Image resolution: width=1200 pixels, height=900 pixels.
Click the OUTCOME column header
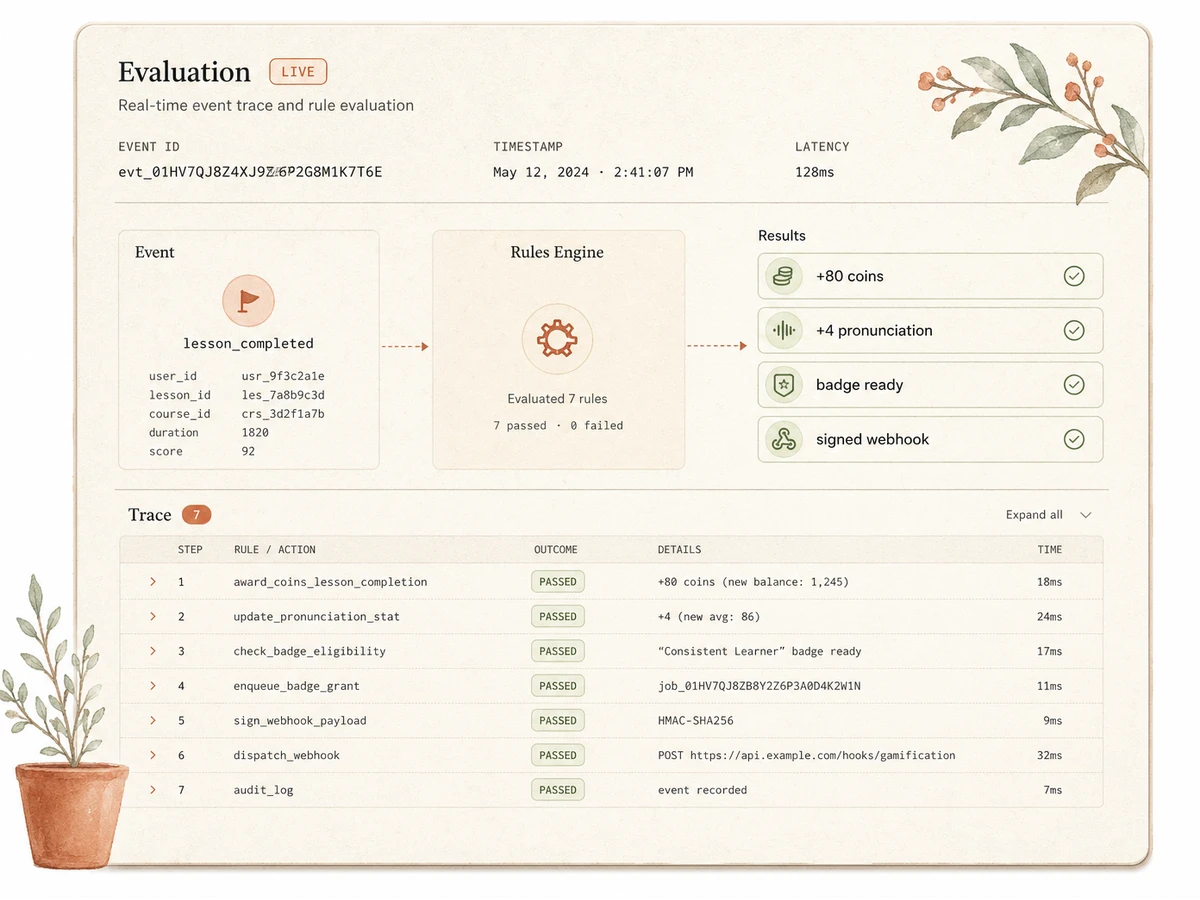click(x=556, y=550)
